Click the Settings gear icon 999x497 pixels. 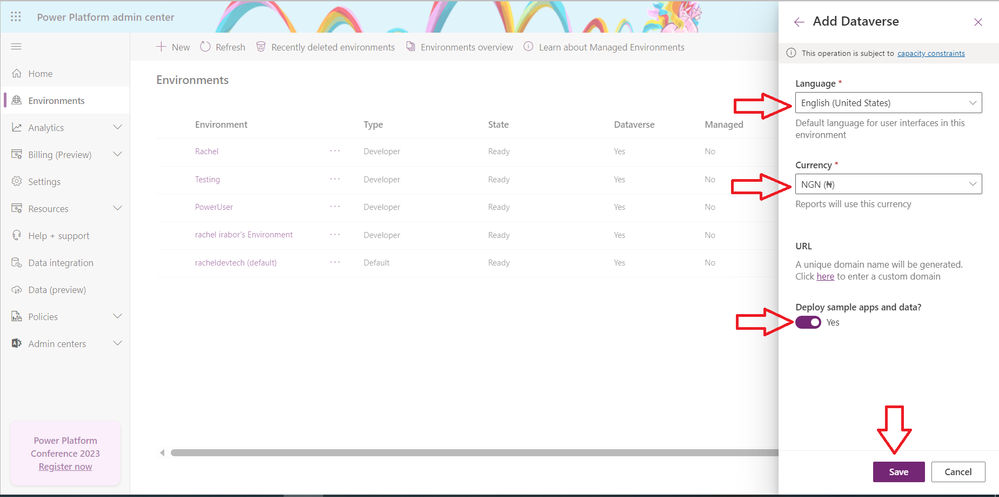[x=17, y=182]
